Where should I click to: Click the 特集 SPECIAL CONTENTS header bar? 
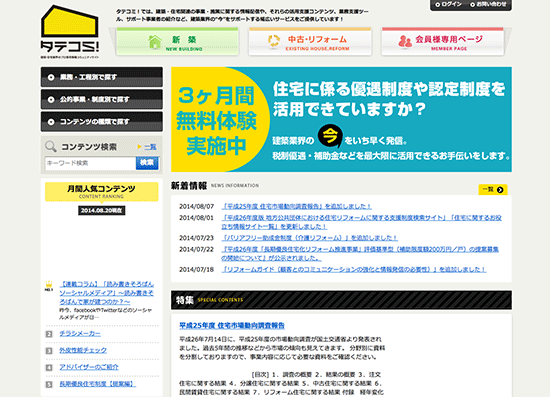[341, 300]
